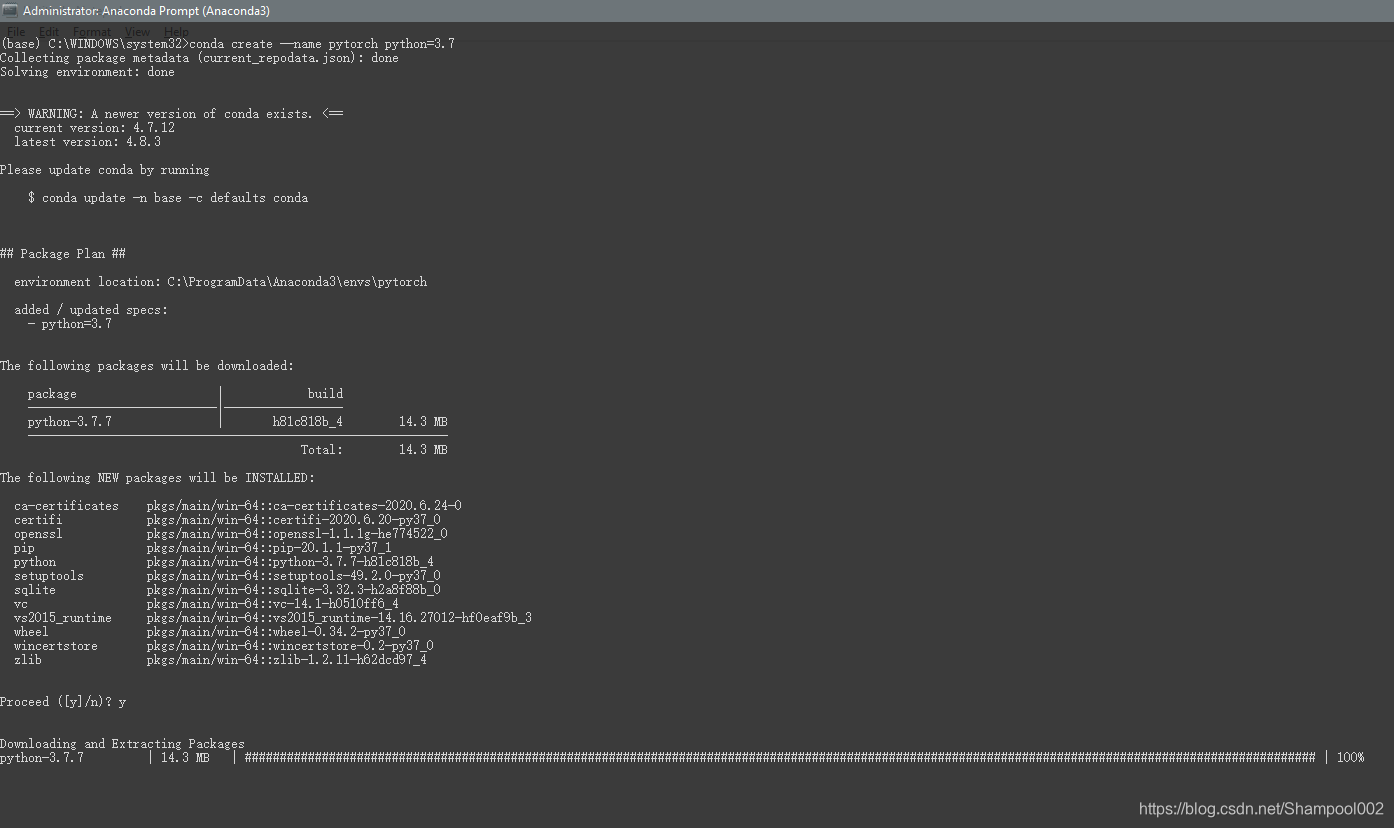Click the 'Collecting package metadata' line

coord(199,58)
